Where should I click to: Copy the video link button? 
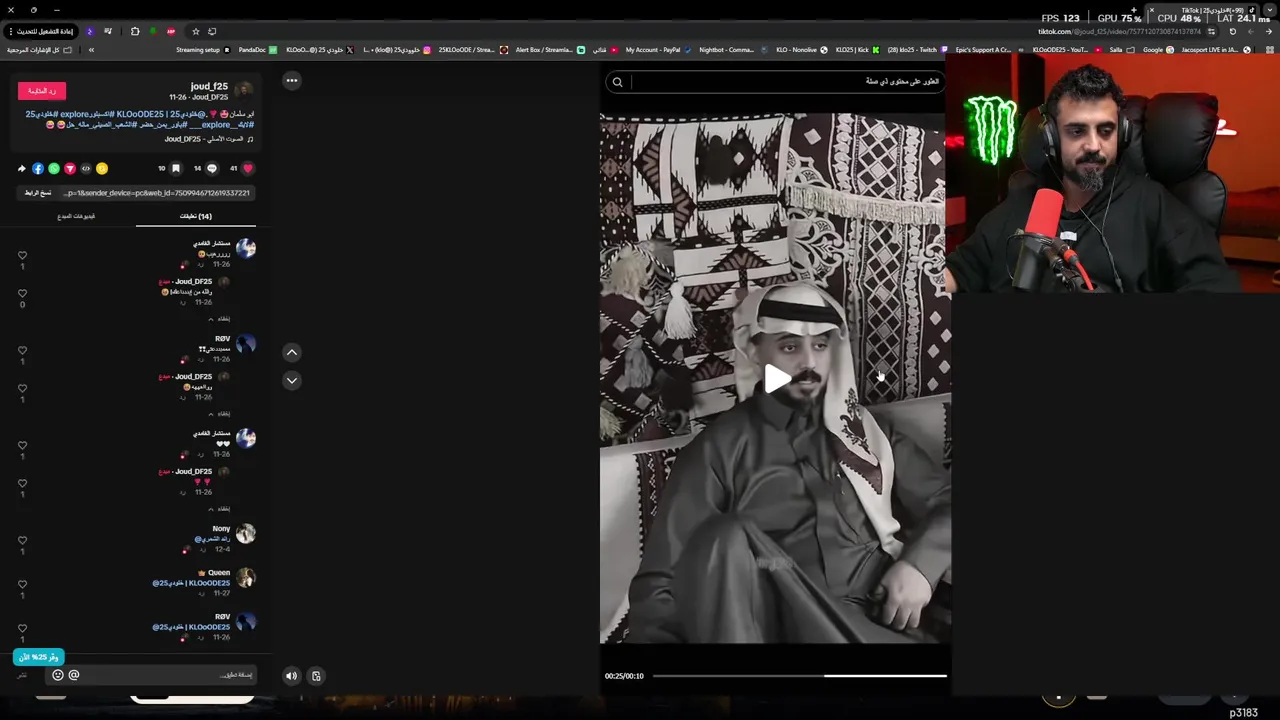(x=38, y=193)
